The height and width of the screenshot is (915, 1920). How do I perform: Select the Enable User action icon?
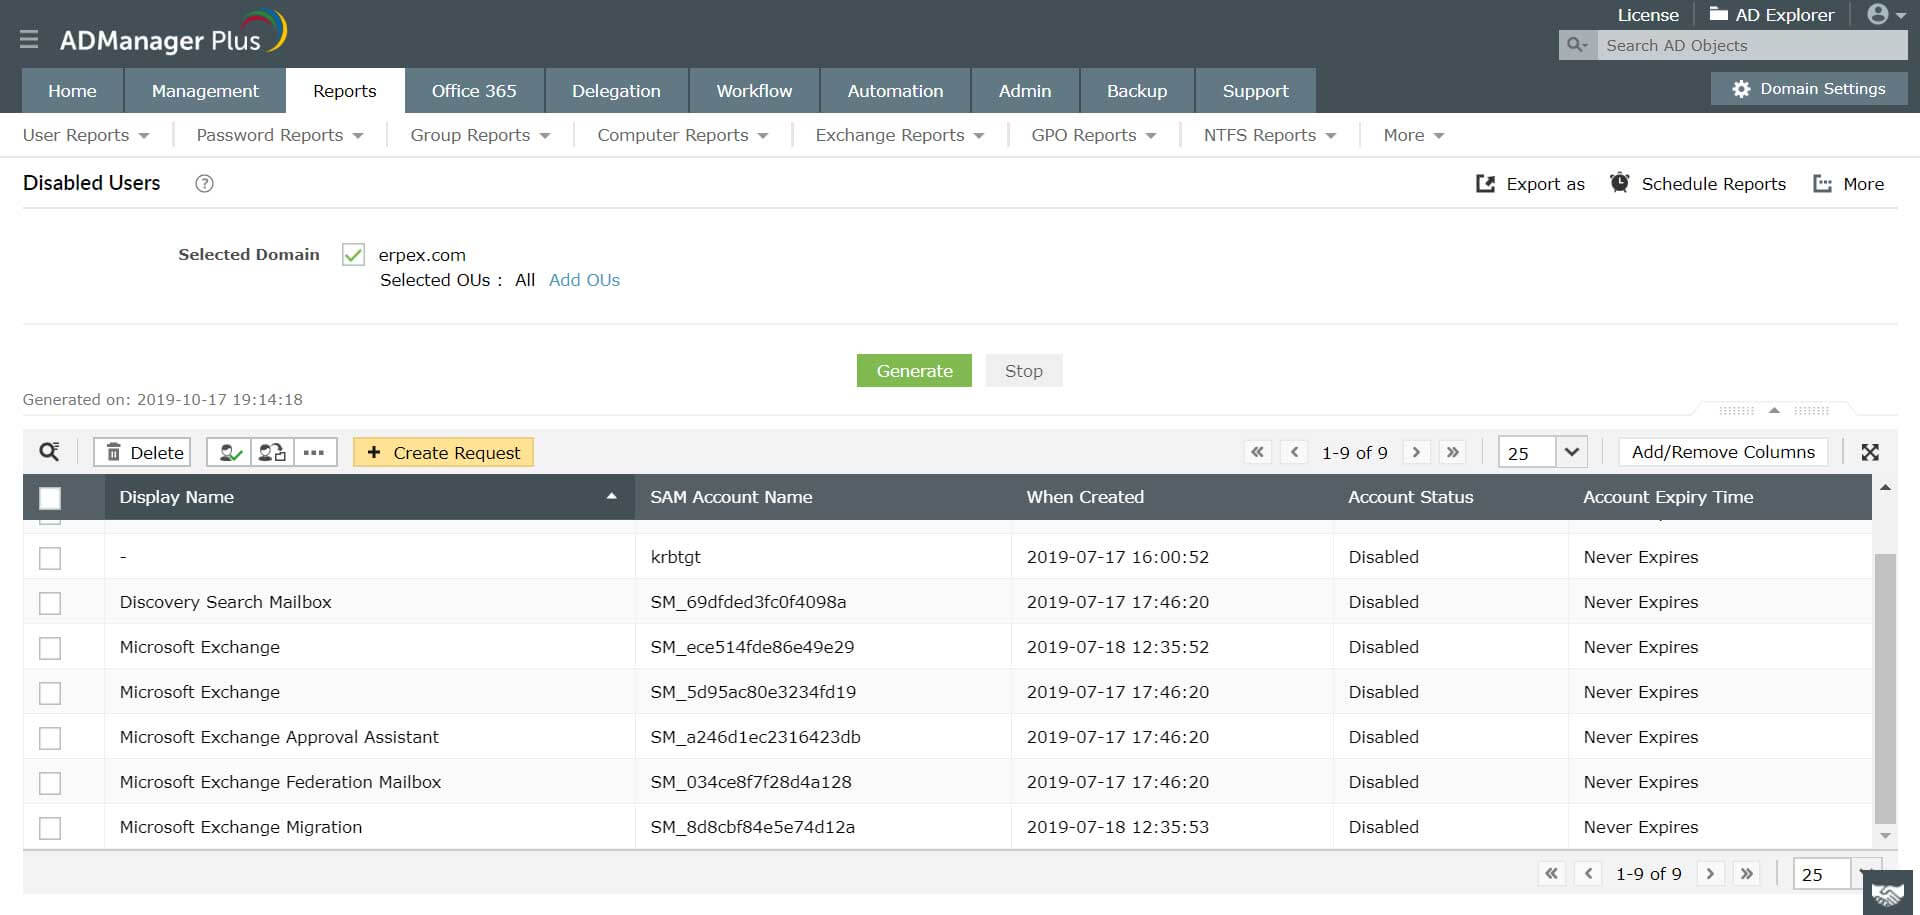[x=228, y=452]
